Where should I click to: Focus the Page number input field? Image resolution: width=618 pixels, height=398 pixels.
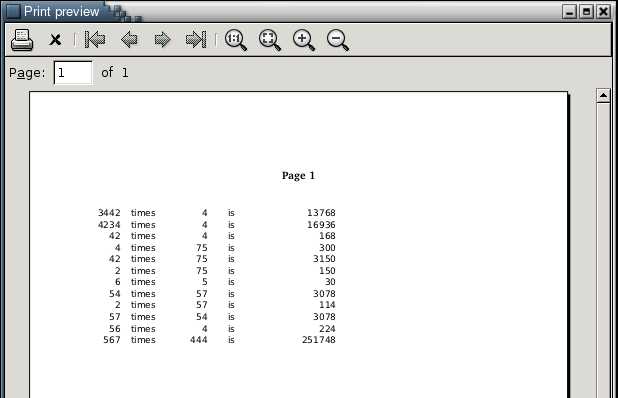(73, 73)
